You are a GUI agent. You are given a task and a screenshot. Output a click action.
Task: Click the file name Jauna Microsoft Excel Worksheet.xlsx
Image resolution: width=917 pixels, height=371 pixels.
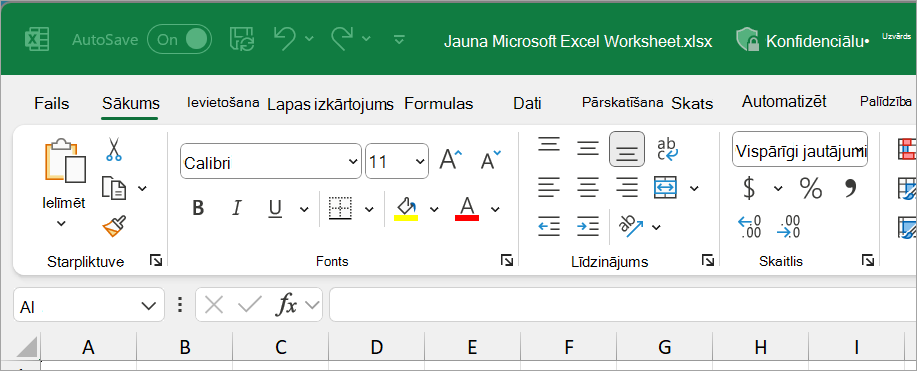[x=578, y=42]
